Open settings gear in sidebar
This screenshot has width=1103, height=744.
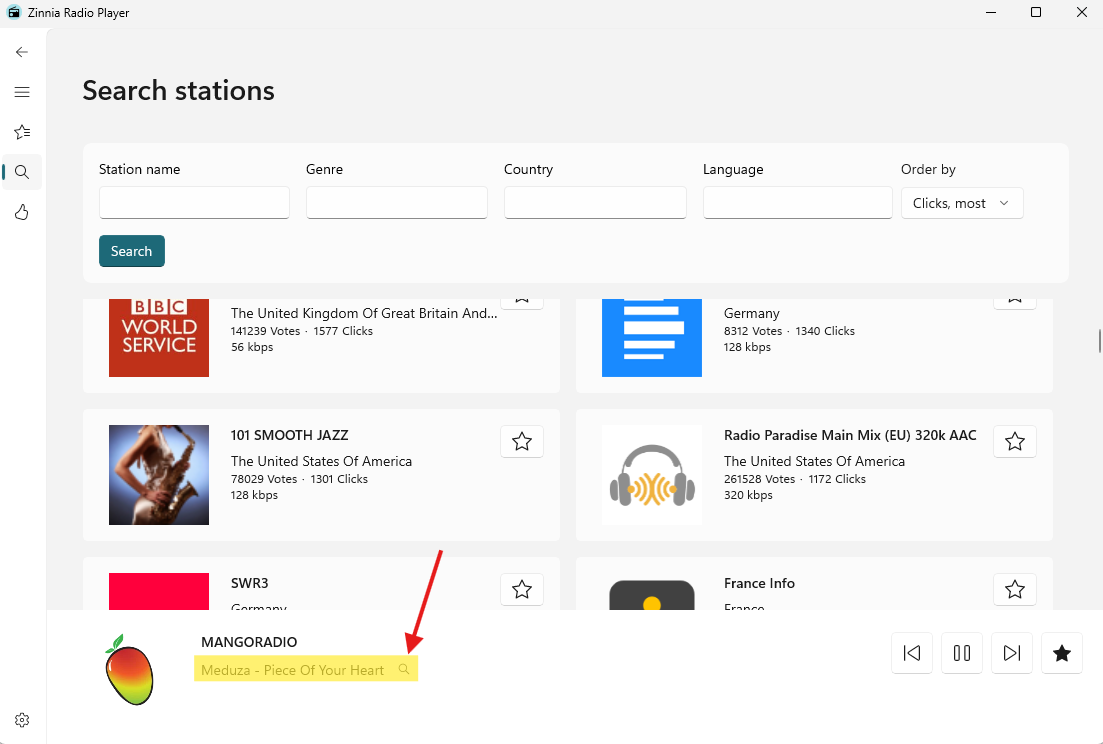(22, 720)
